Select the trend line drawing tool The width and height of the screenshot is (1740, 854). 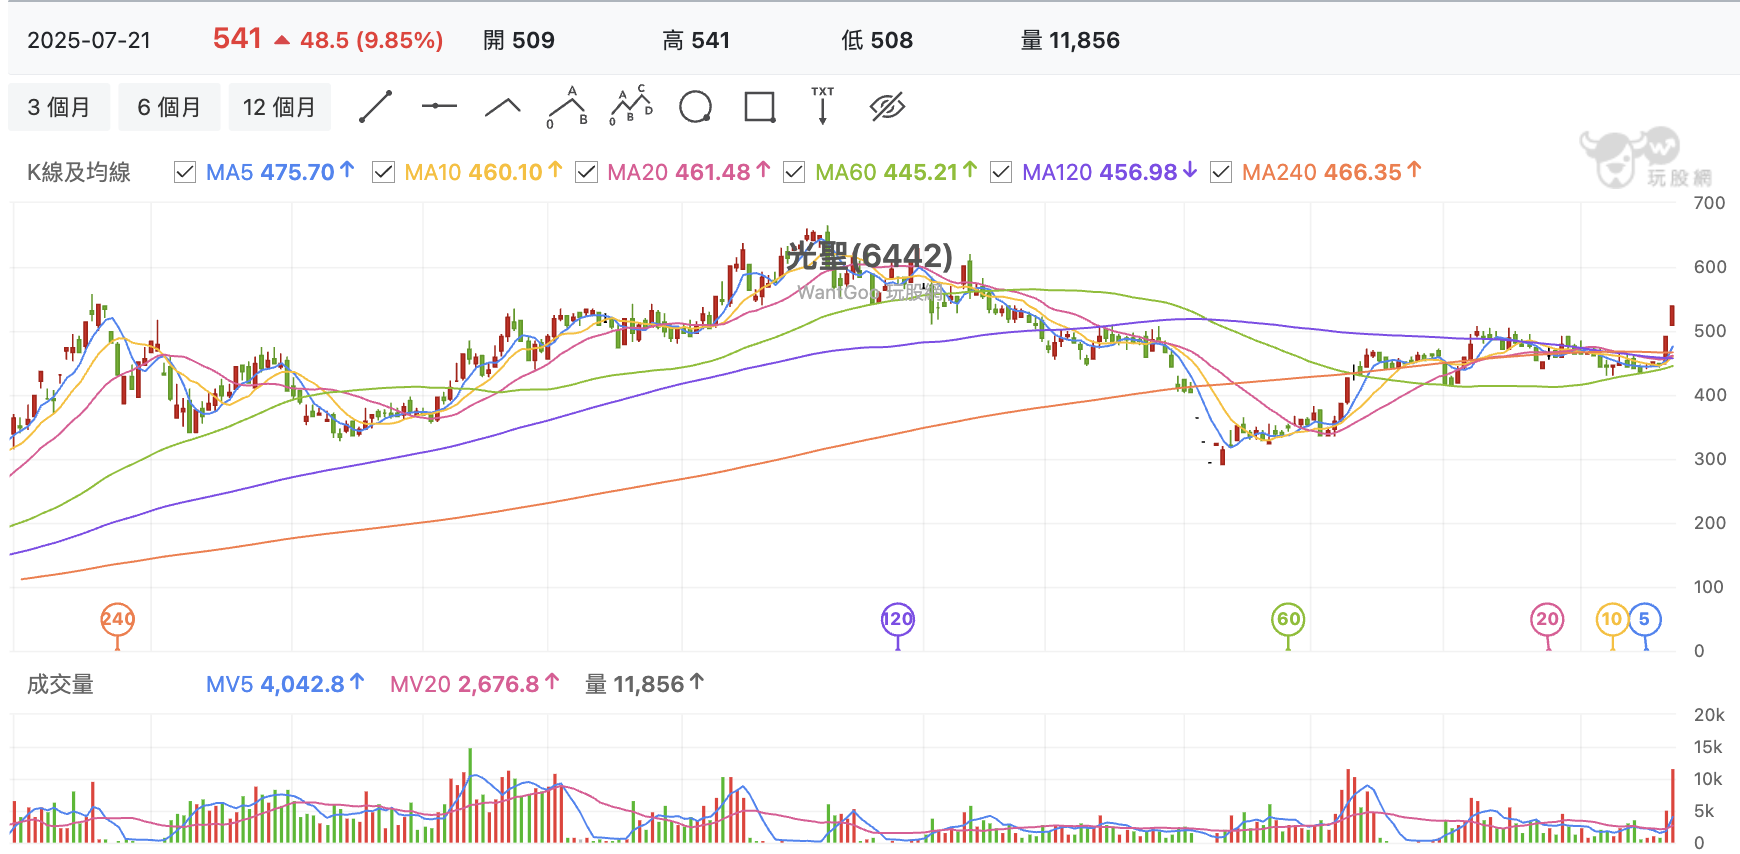(x=375, y=107)
